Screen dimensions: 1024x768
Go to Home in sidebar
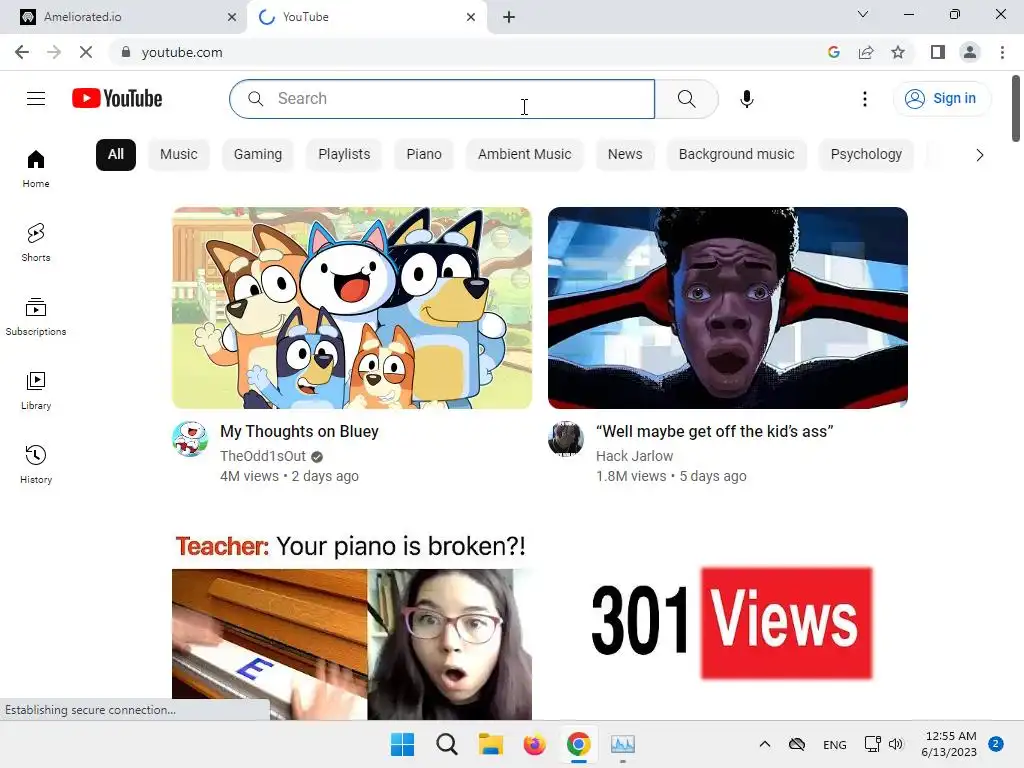click(x=36, y=169)
